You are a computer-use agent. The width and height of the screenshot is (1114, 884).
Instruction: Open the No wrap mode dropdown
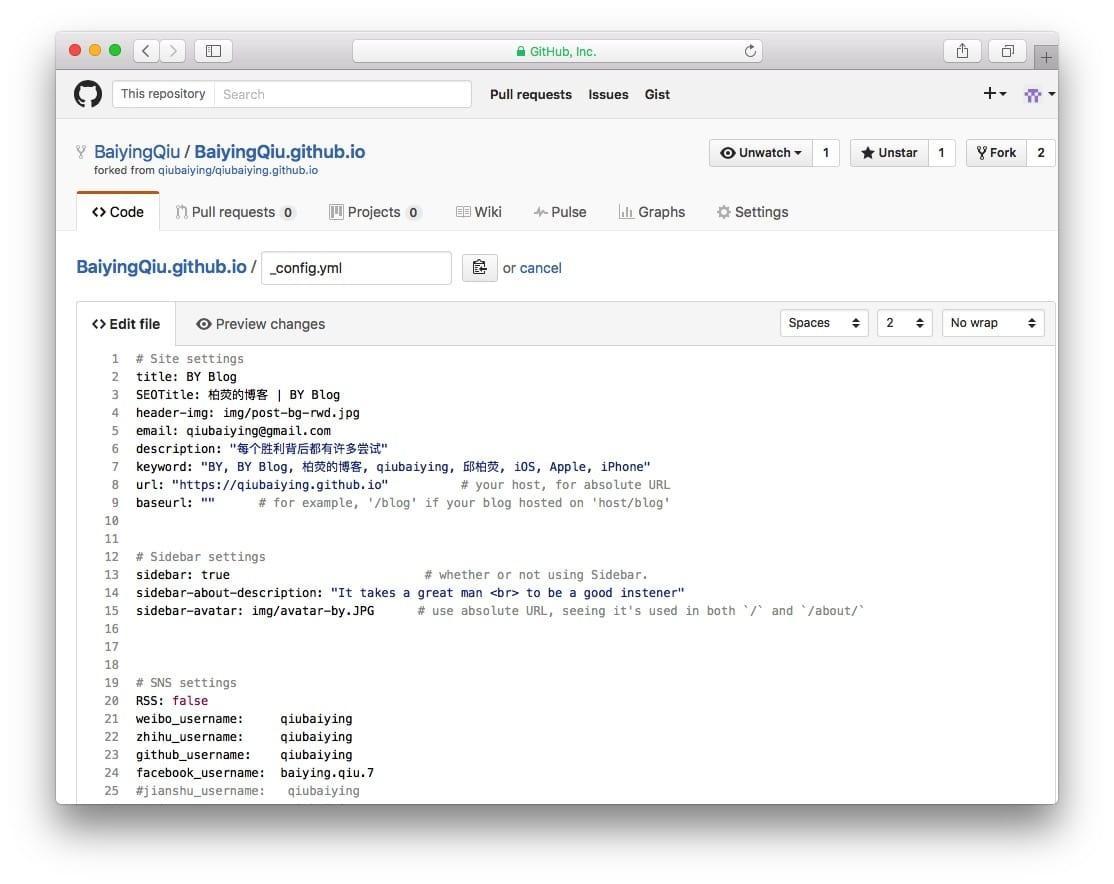pos(992,323)
